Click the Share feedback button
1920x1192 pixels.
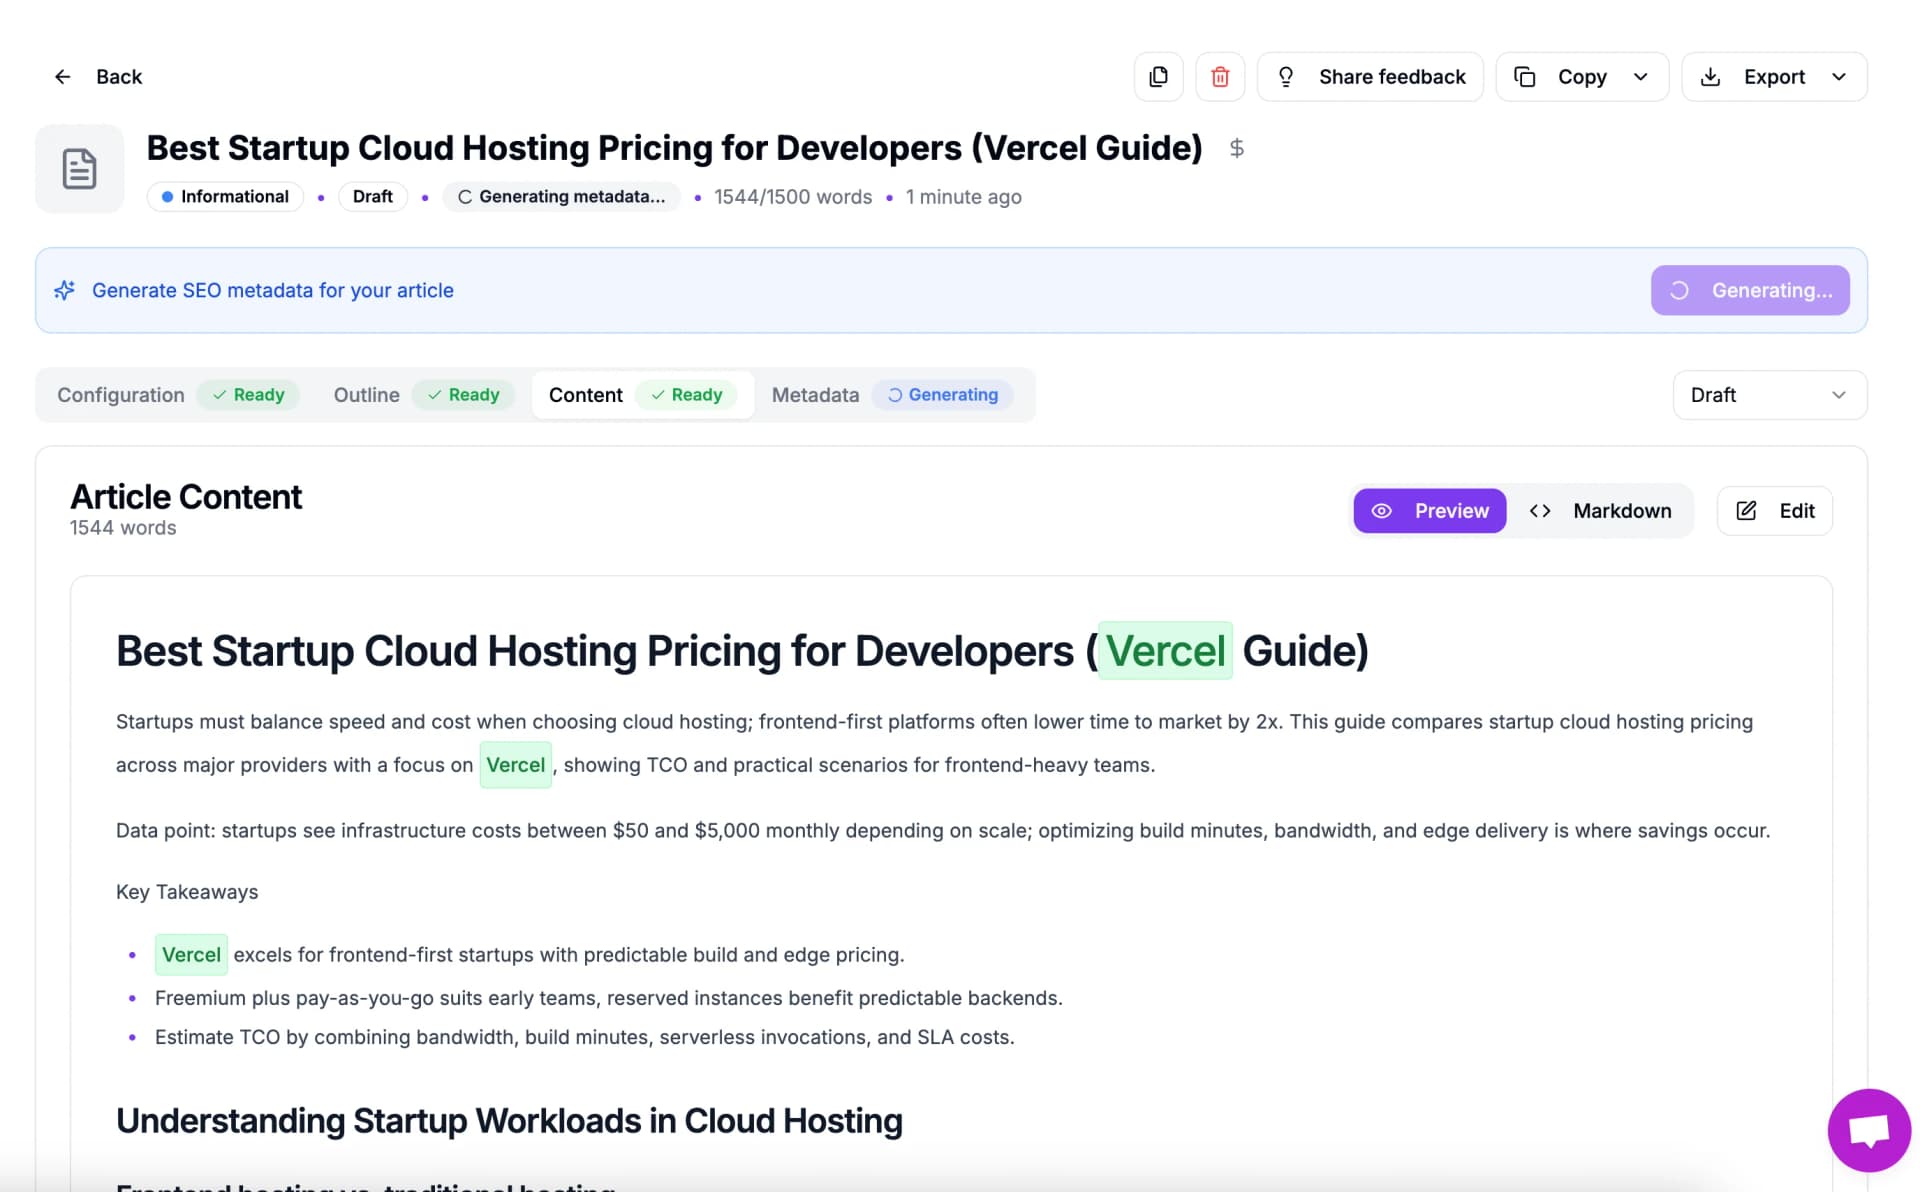pos(1370,77)
